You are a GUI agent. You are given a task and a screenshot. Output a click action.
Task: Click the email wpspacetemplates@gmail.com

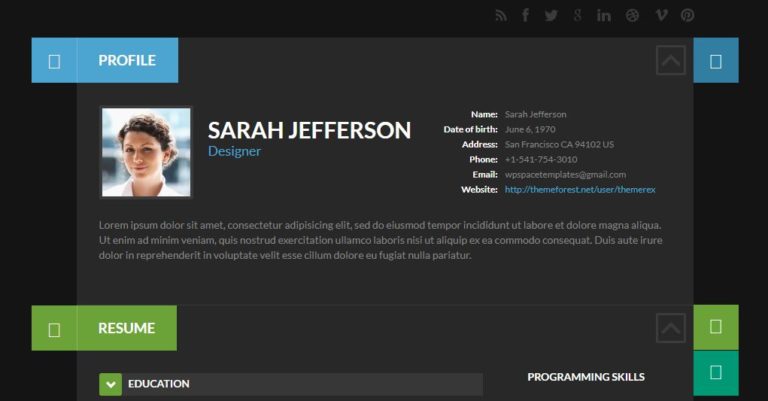click(565, 174)
